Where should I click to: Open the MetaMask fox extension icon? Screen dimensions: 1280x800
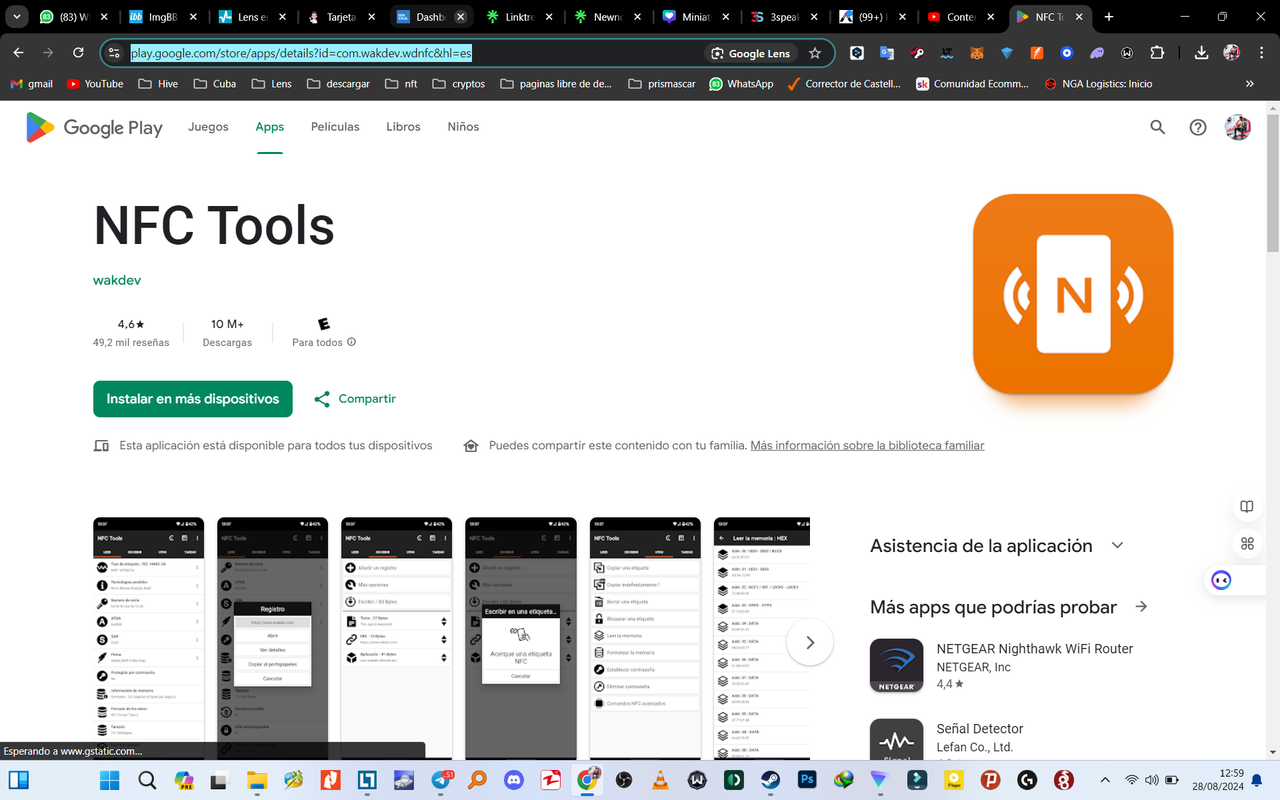[x=977, y=53]
